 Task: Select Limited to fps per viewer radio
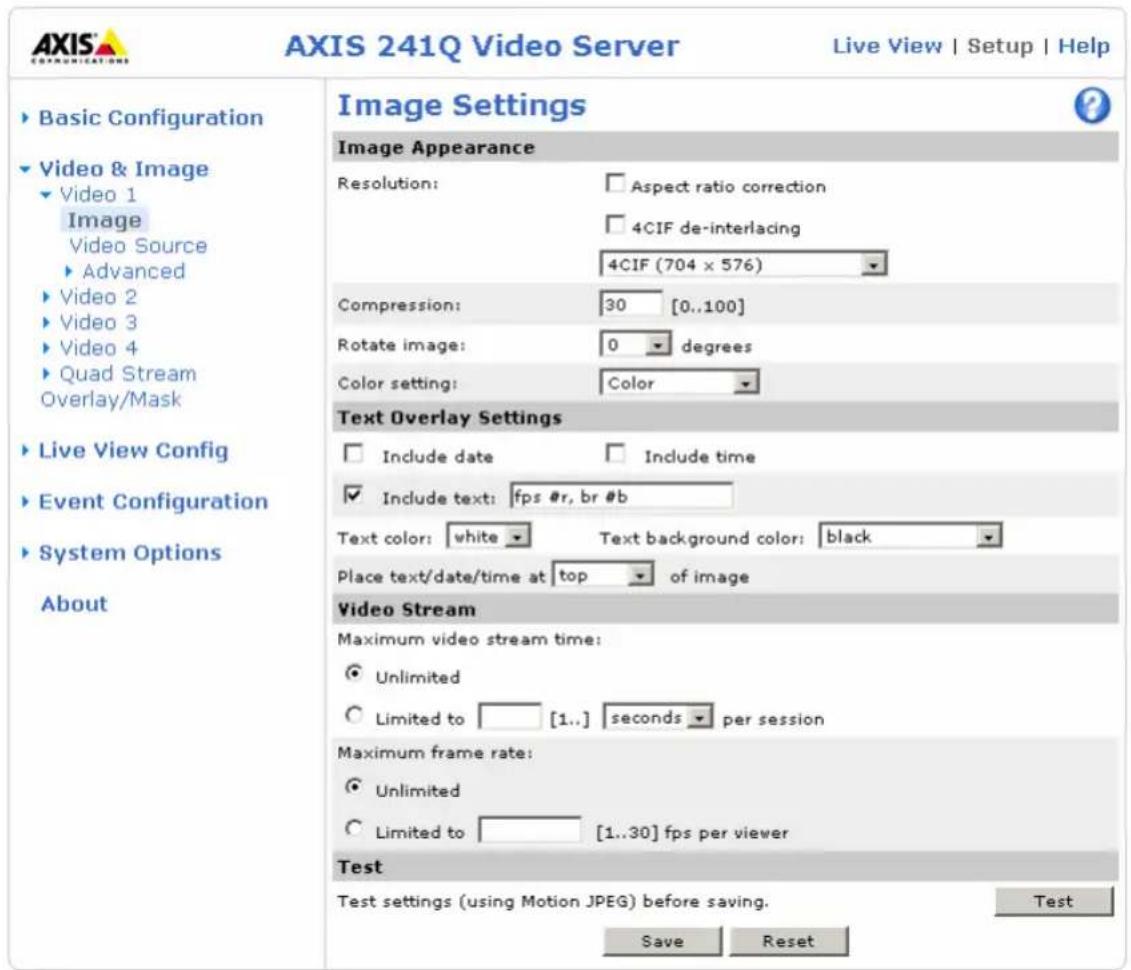click(353, 829)
